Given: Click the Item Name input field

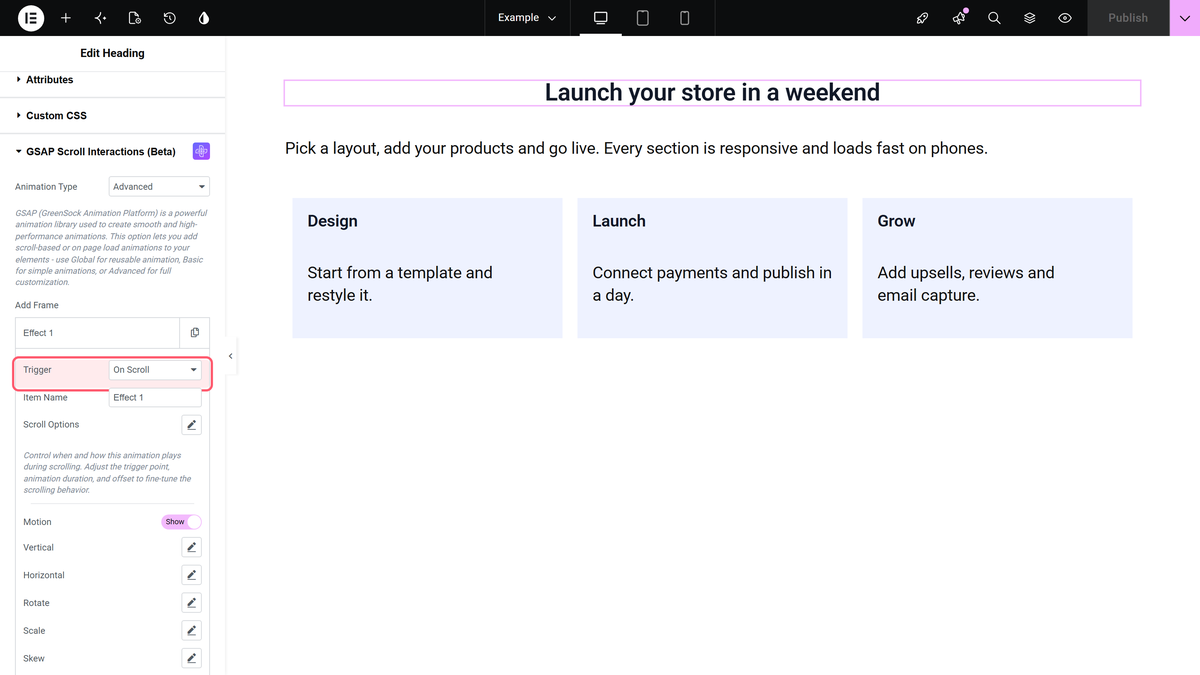Looking at the screenshot, I should pos(155,398).
